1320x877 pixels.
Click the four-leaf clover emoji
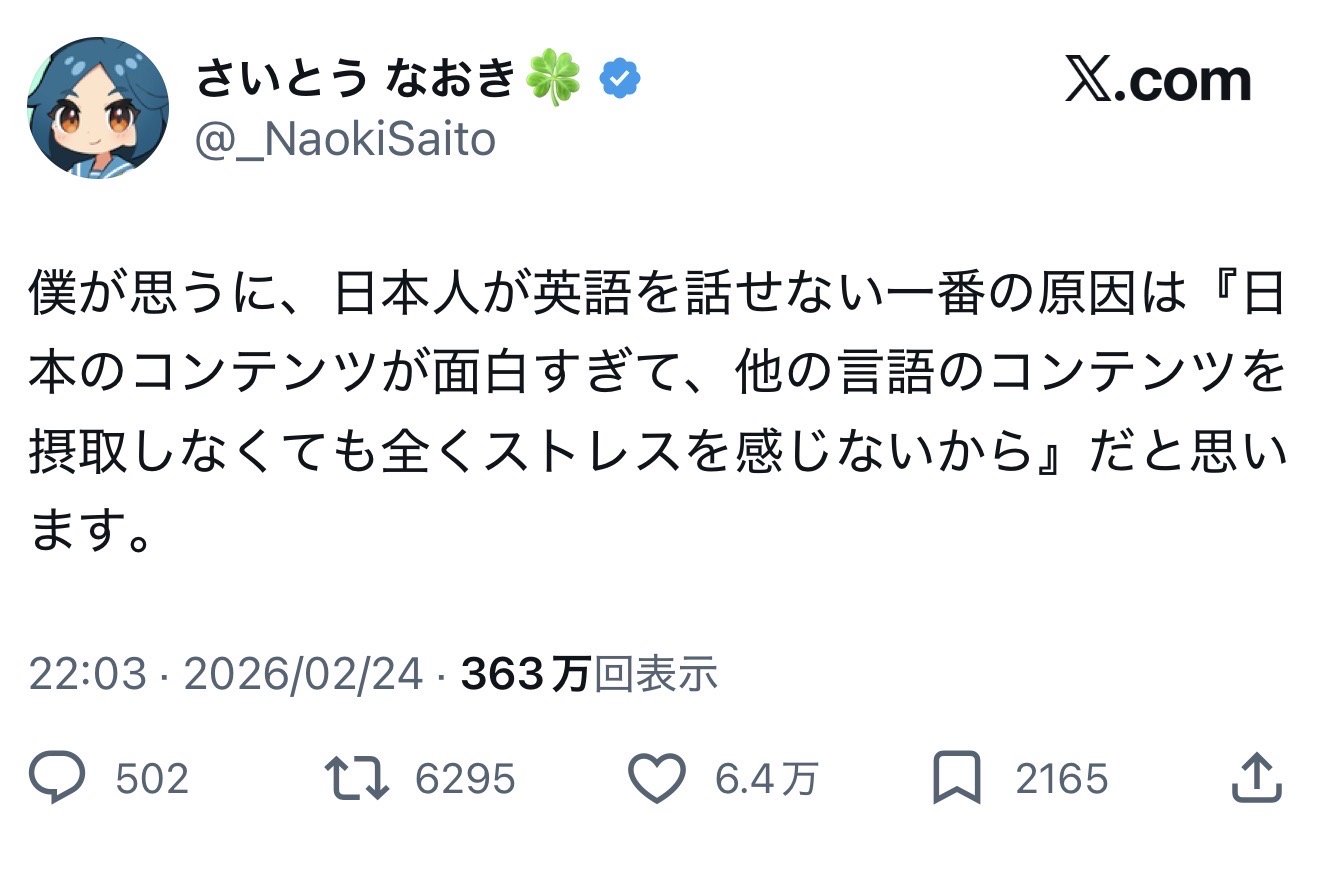coord(555,80)
